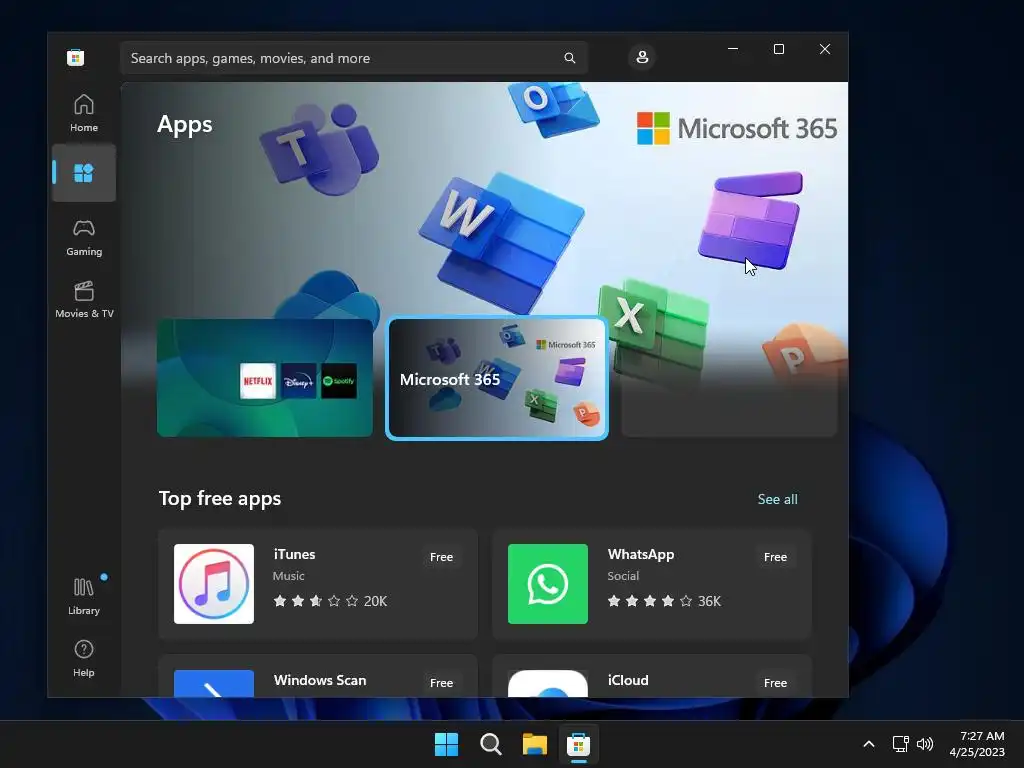
Task: Open the Library in the sidebar
Action: [x=84, y=596]
